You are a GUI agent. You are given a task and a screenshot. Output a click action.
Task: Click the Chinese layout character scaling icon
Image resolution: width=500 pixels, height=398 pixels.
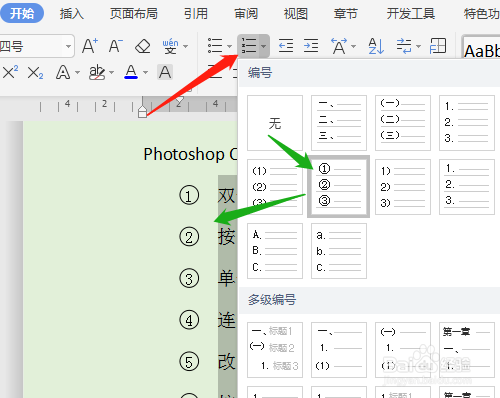click(x=339, y=46)
